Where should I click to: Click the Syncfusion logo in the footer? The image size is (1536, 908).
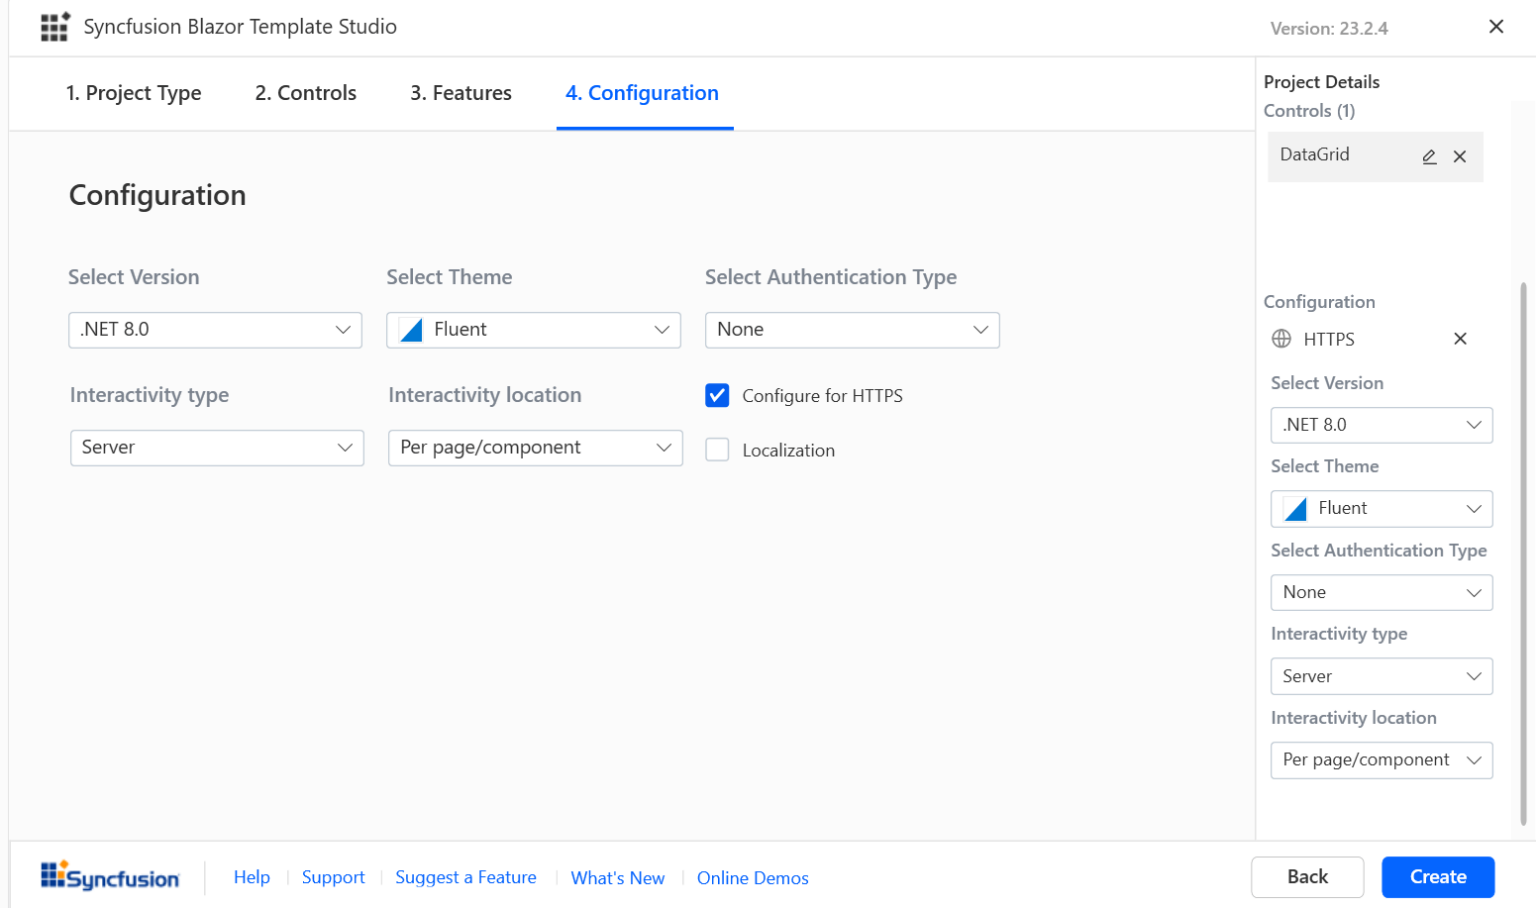pyautogui.click(x=110, y=877)
